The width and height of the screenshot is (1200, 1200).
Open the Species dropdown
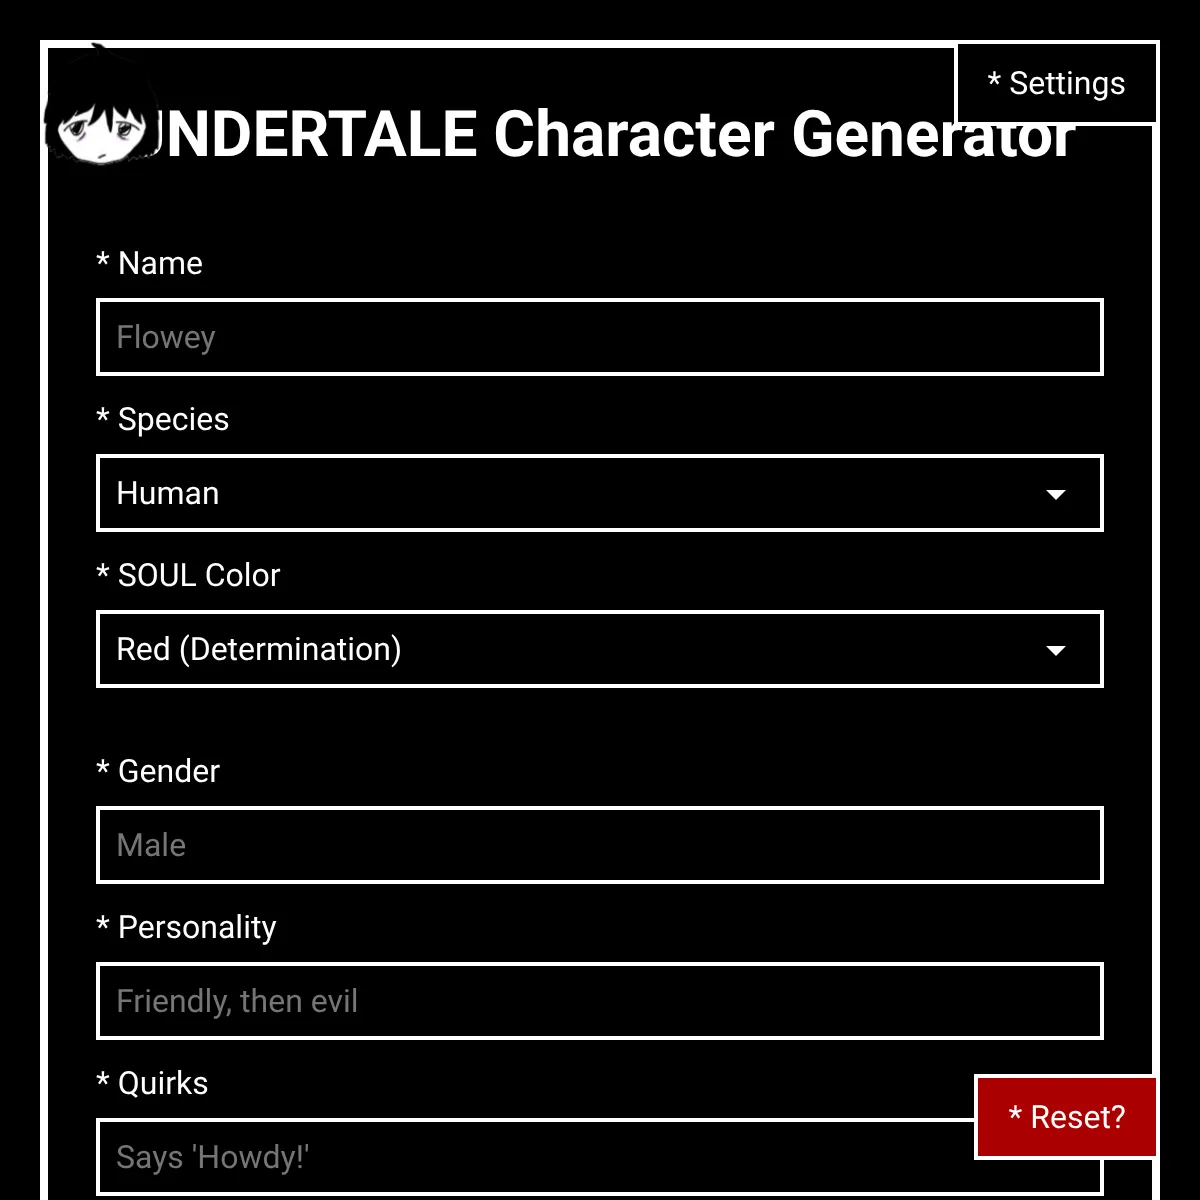point(600,493)
